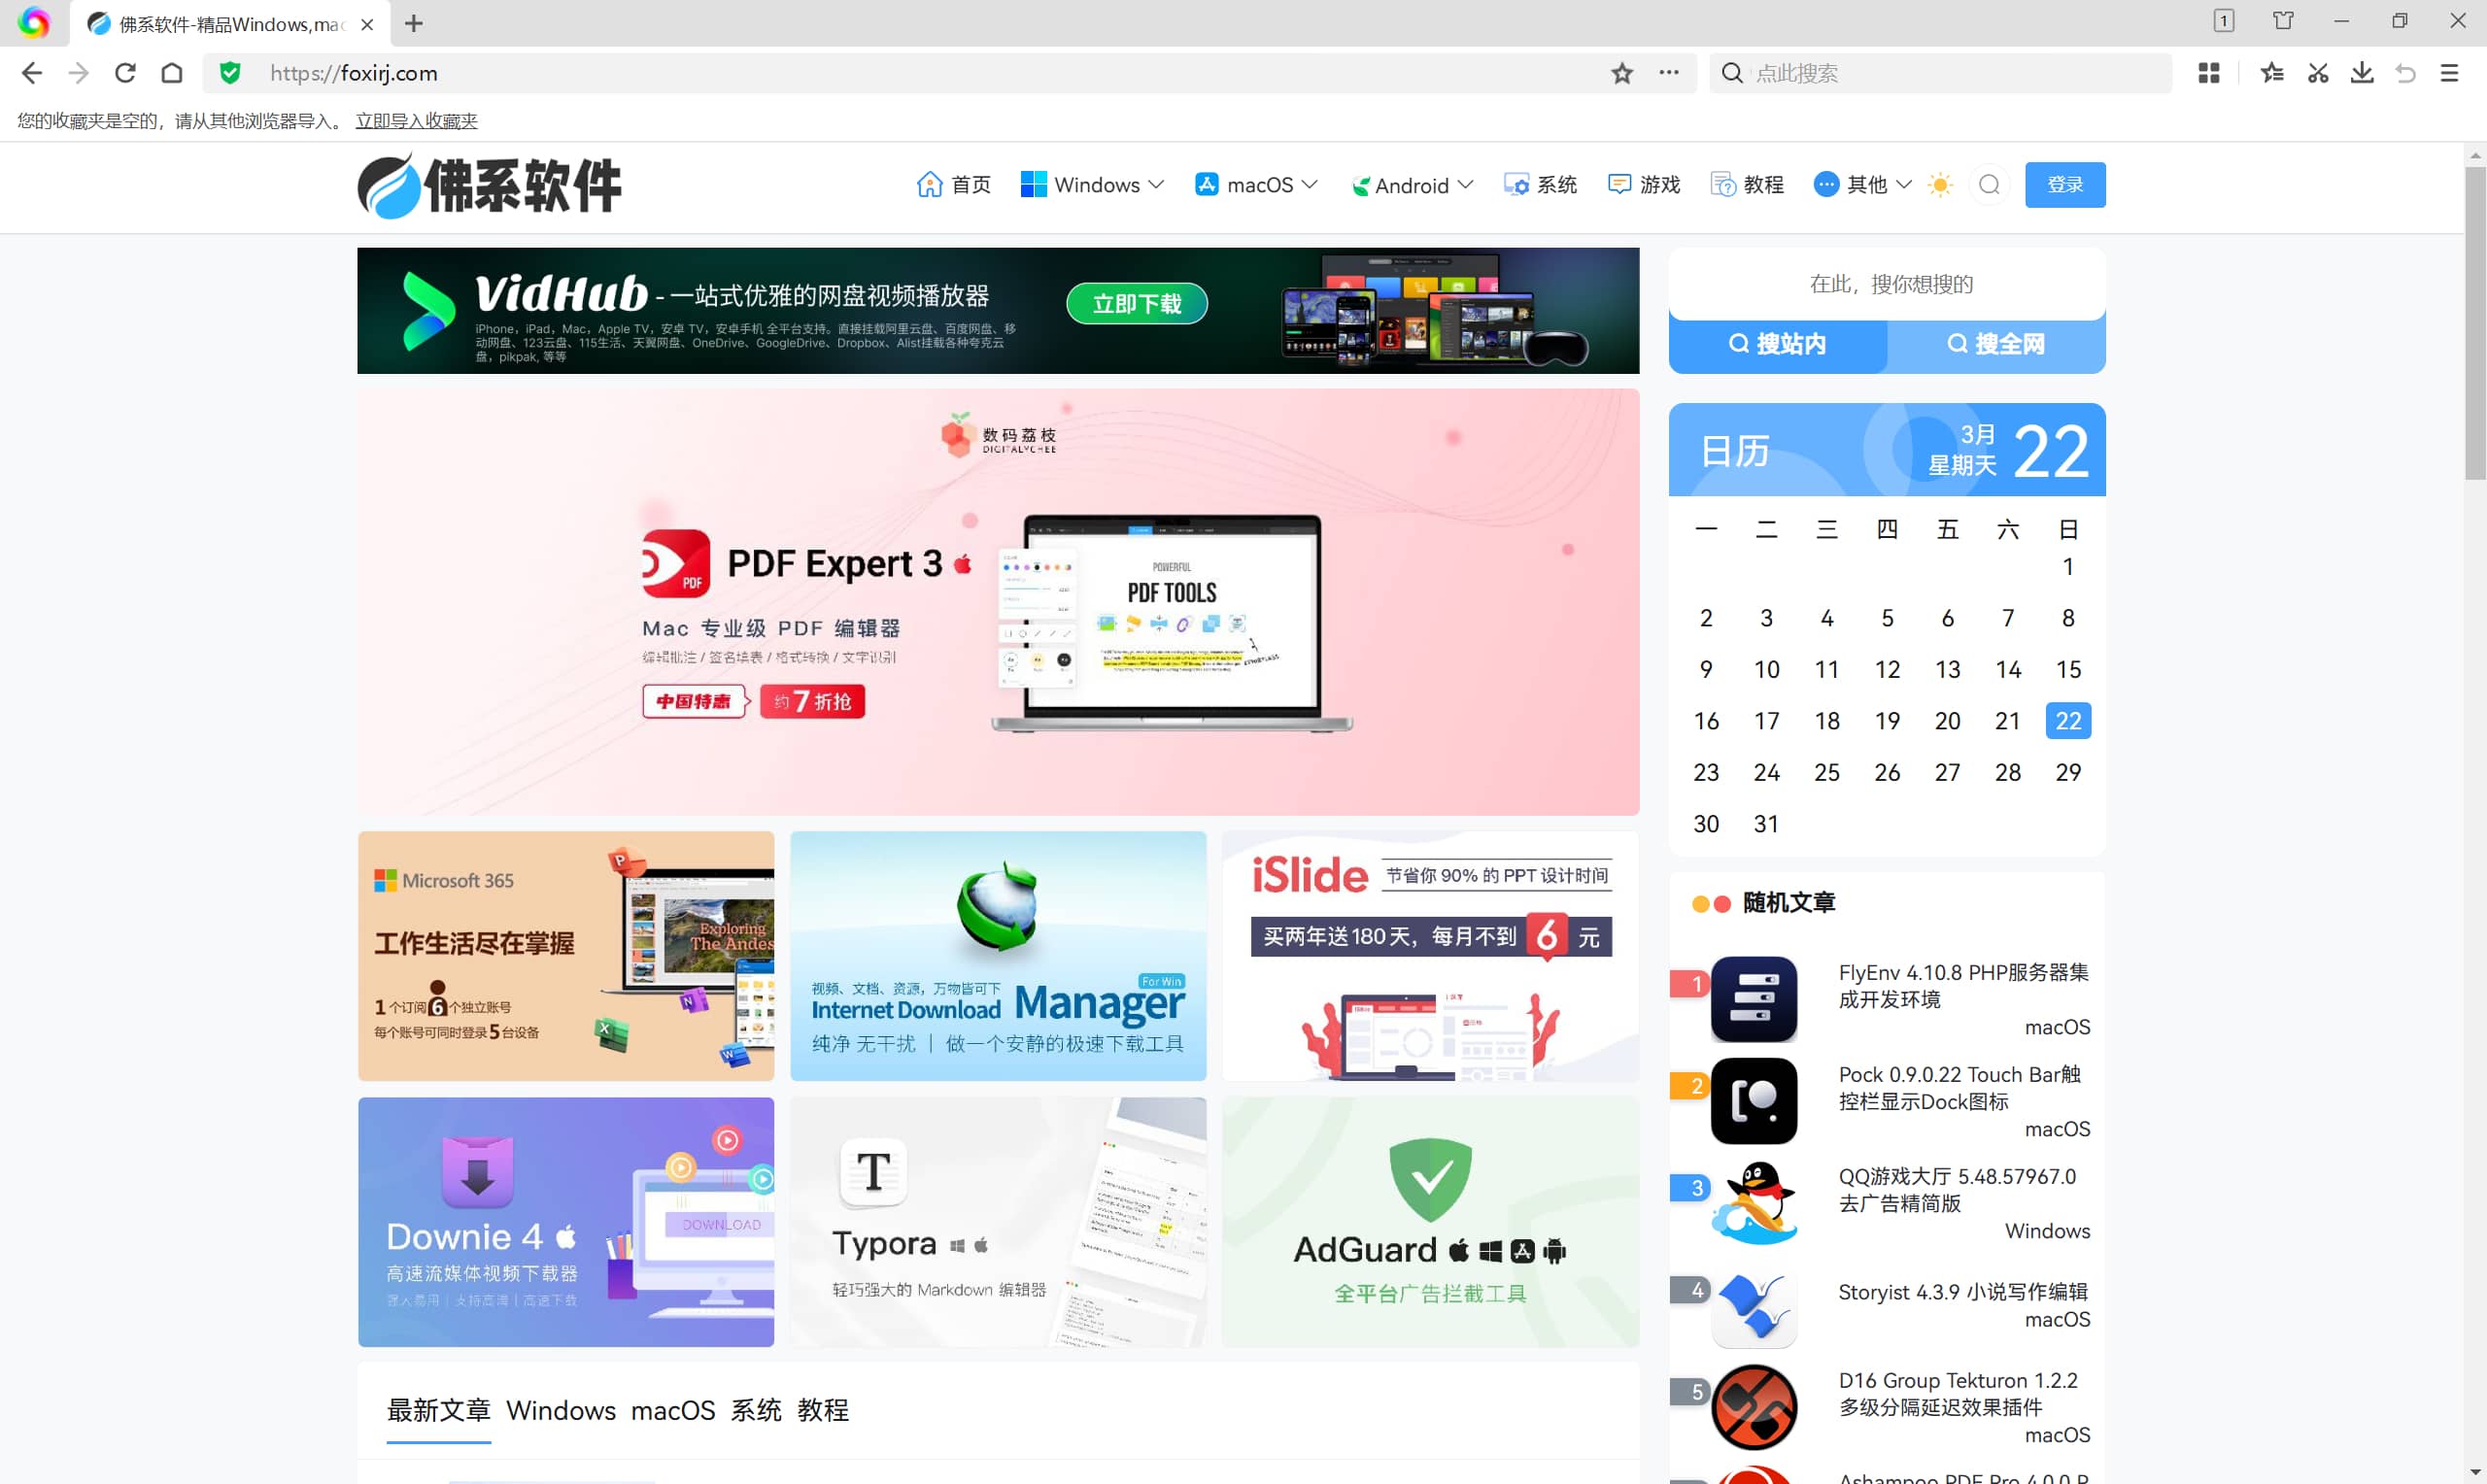Open the downloads icon
The image size is (2487, 1484).
click(2362, 73)
